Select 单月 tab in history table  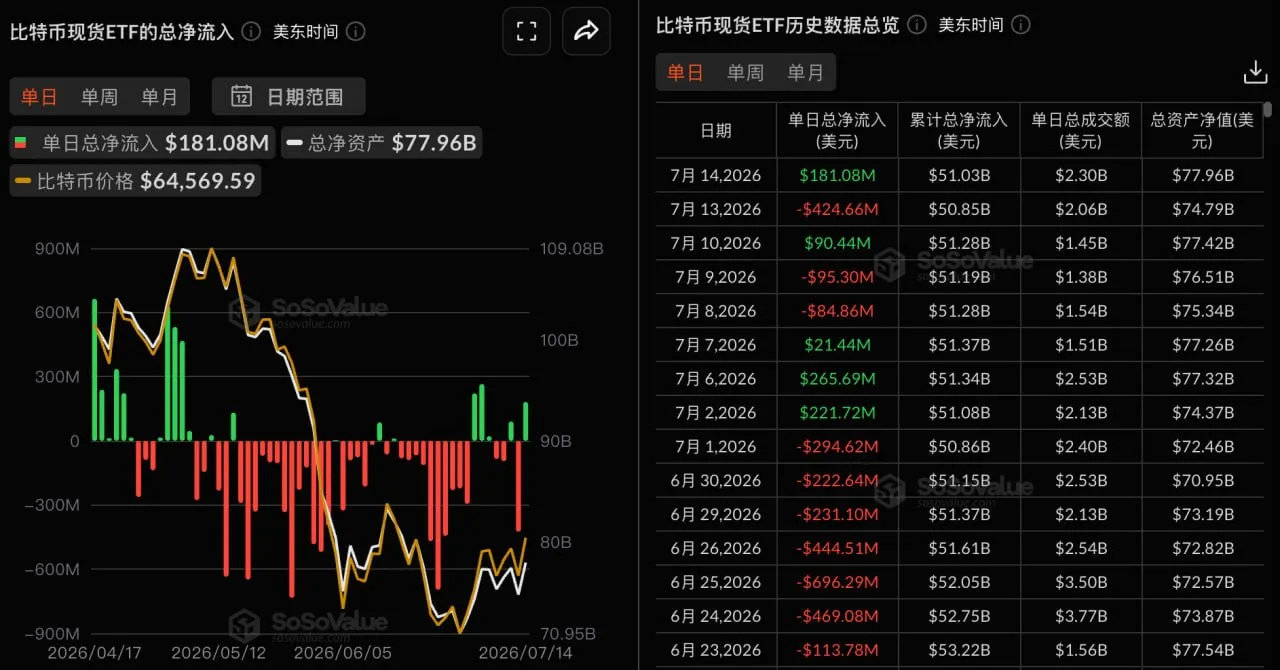pos(805,72)
